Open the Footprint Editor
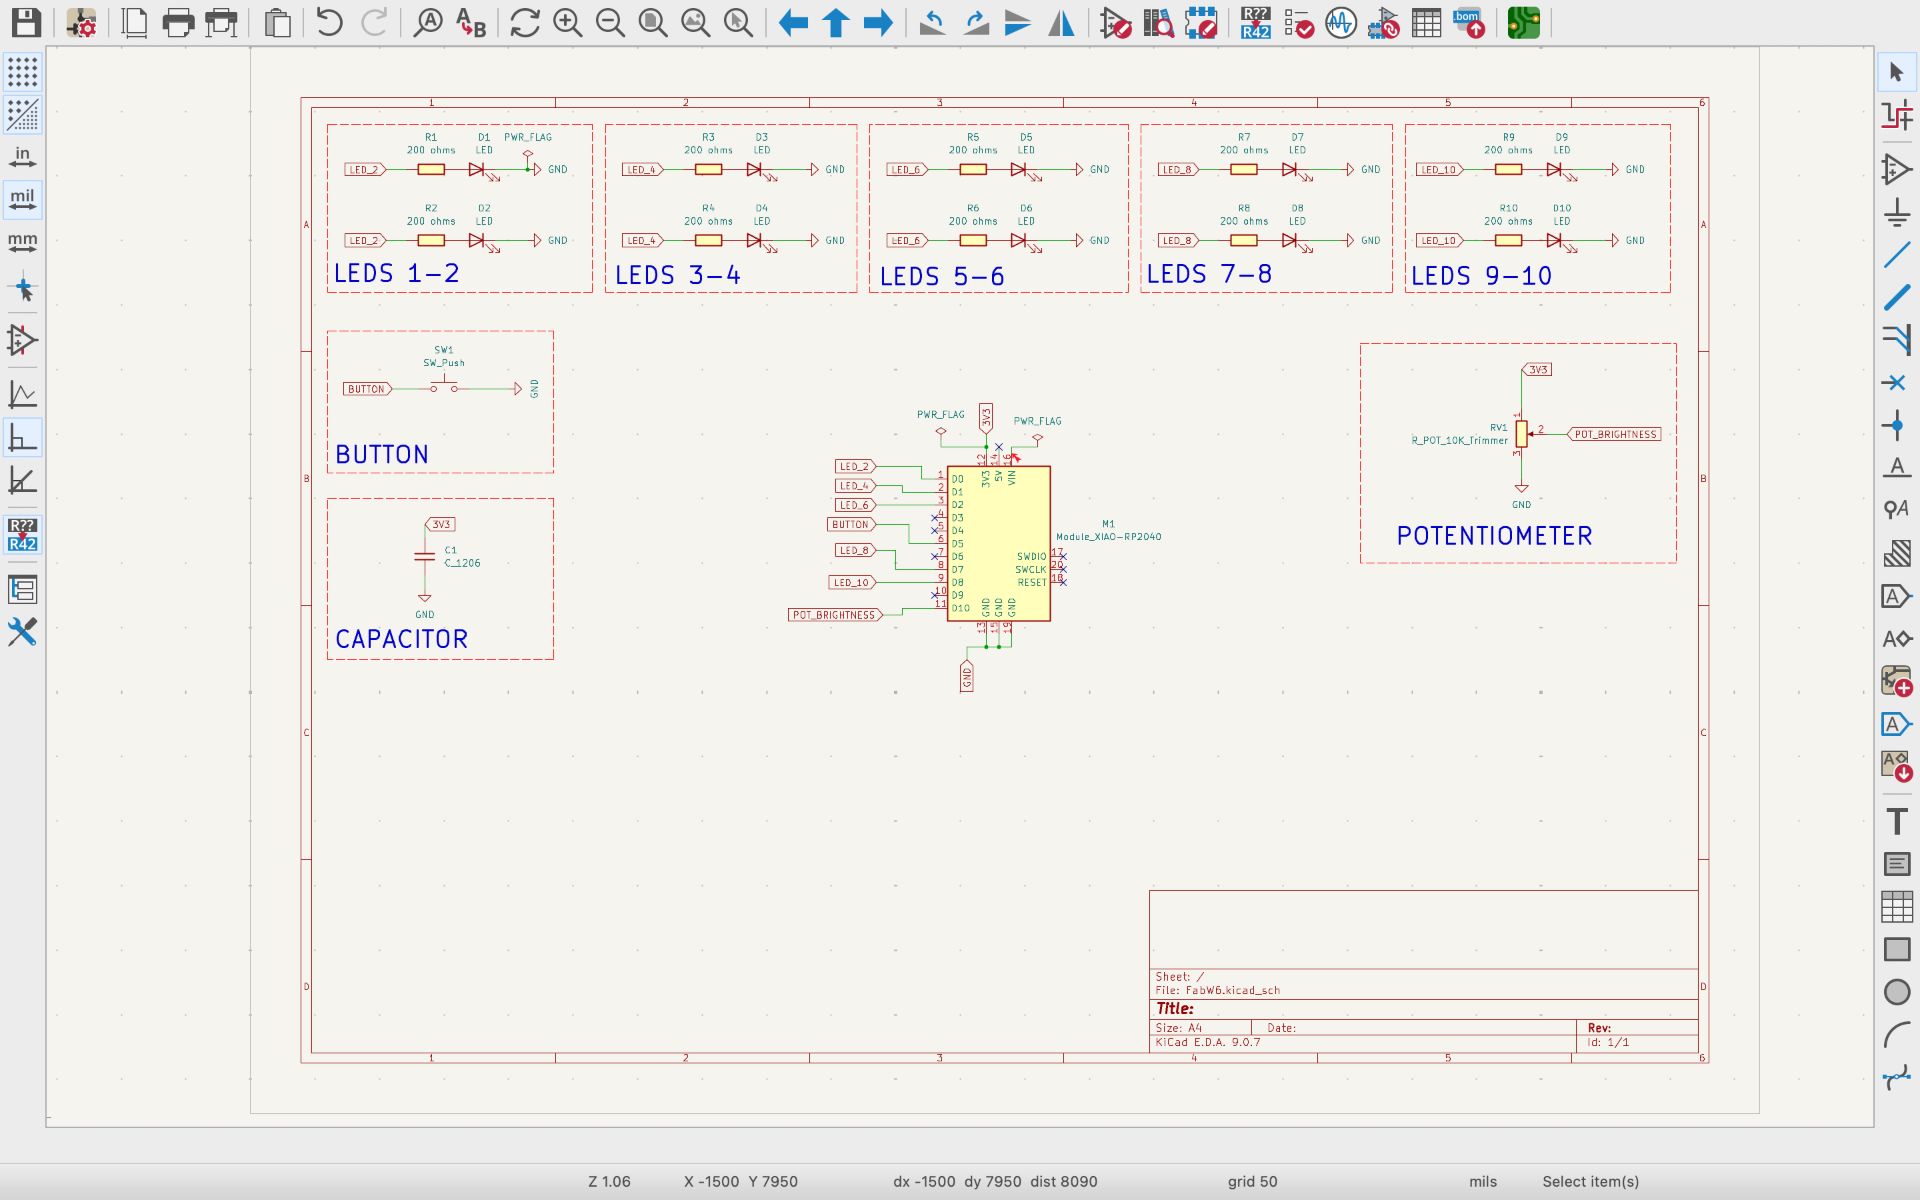The width and height of the screenshot is (1920, 1200). tap(1201, 22)
